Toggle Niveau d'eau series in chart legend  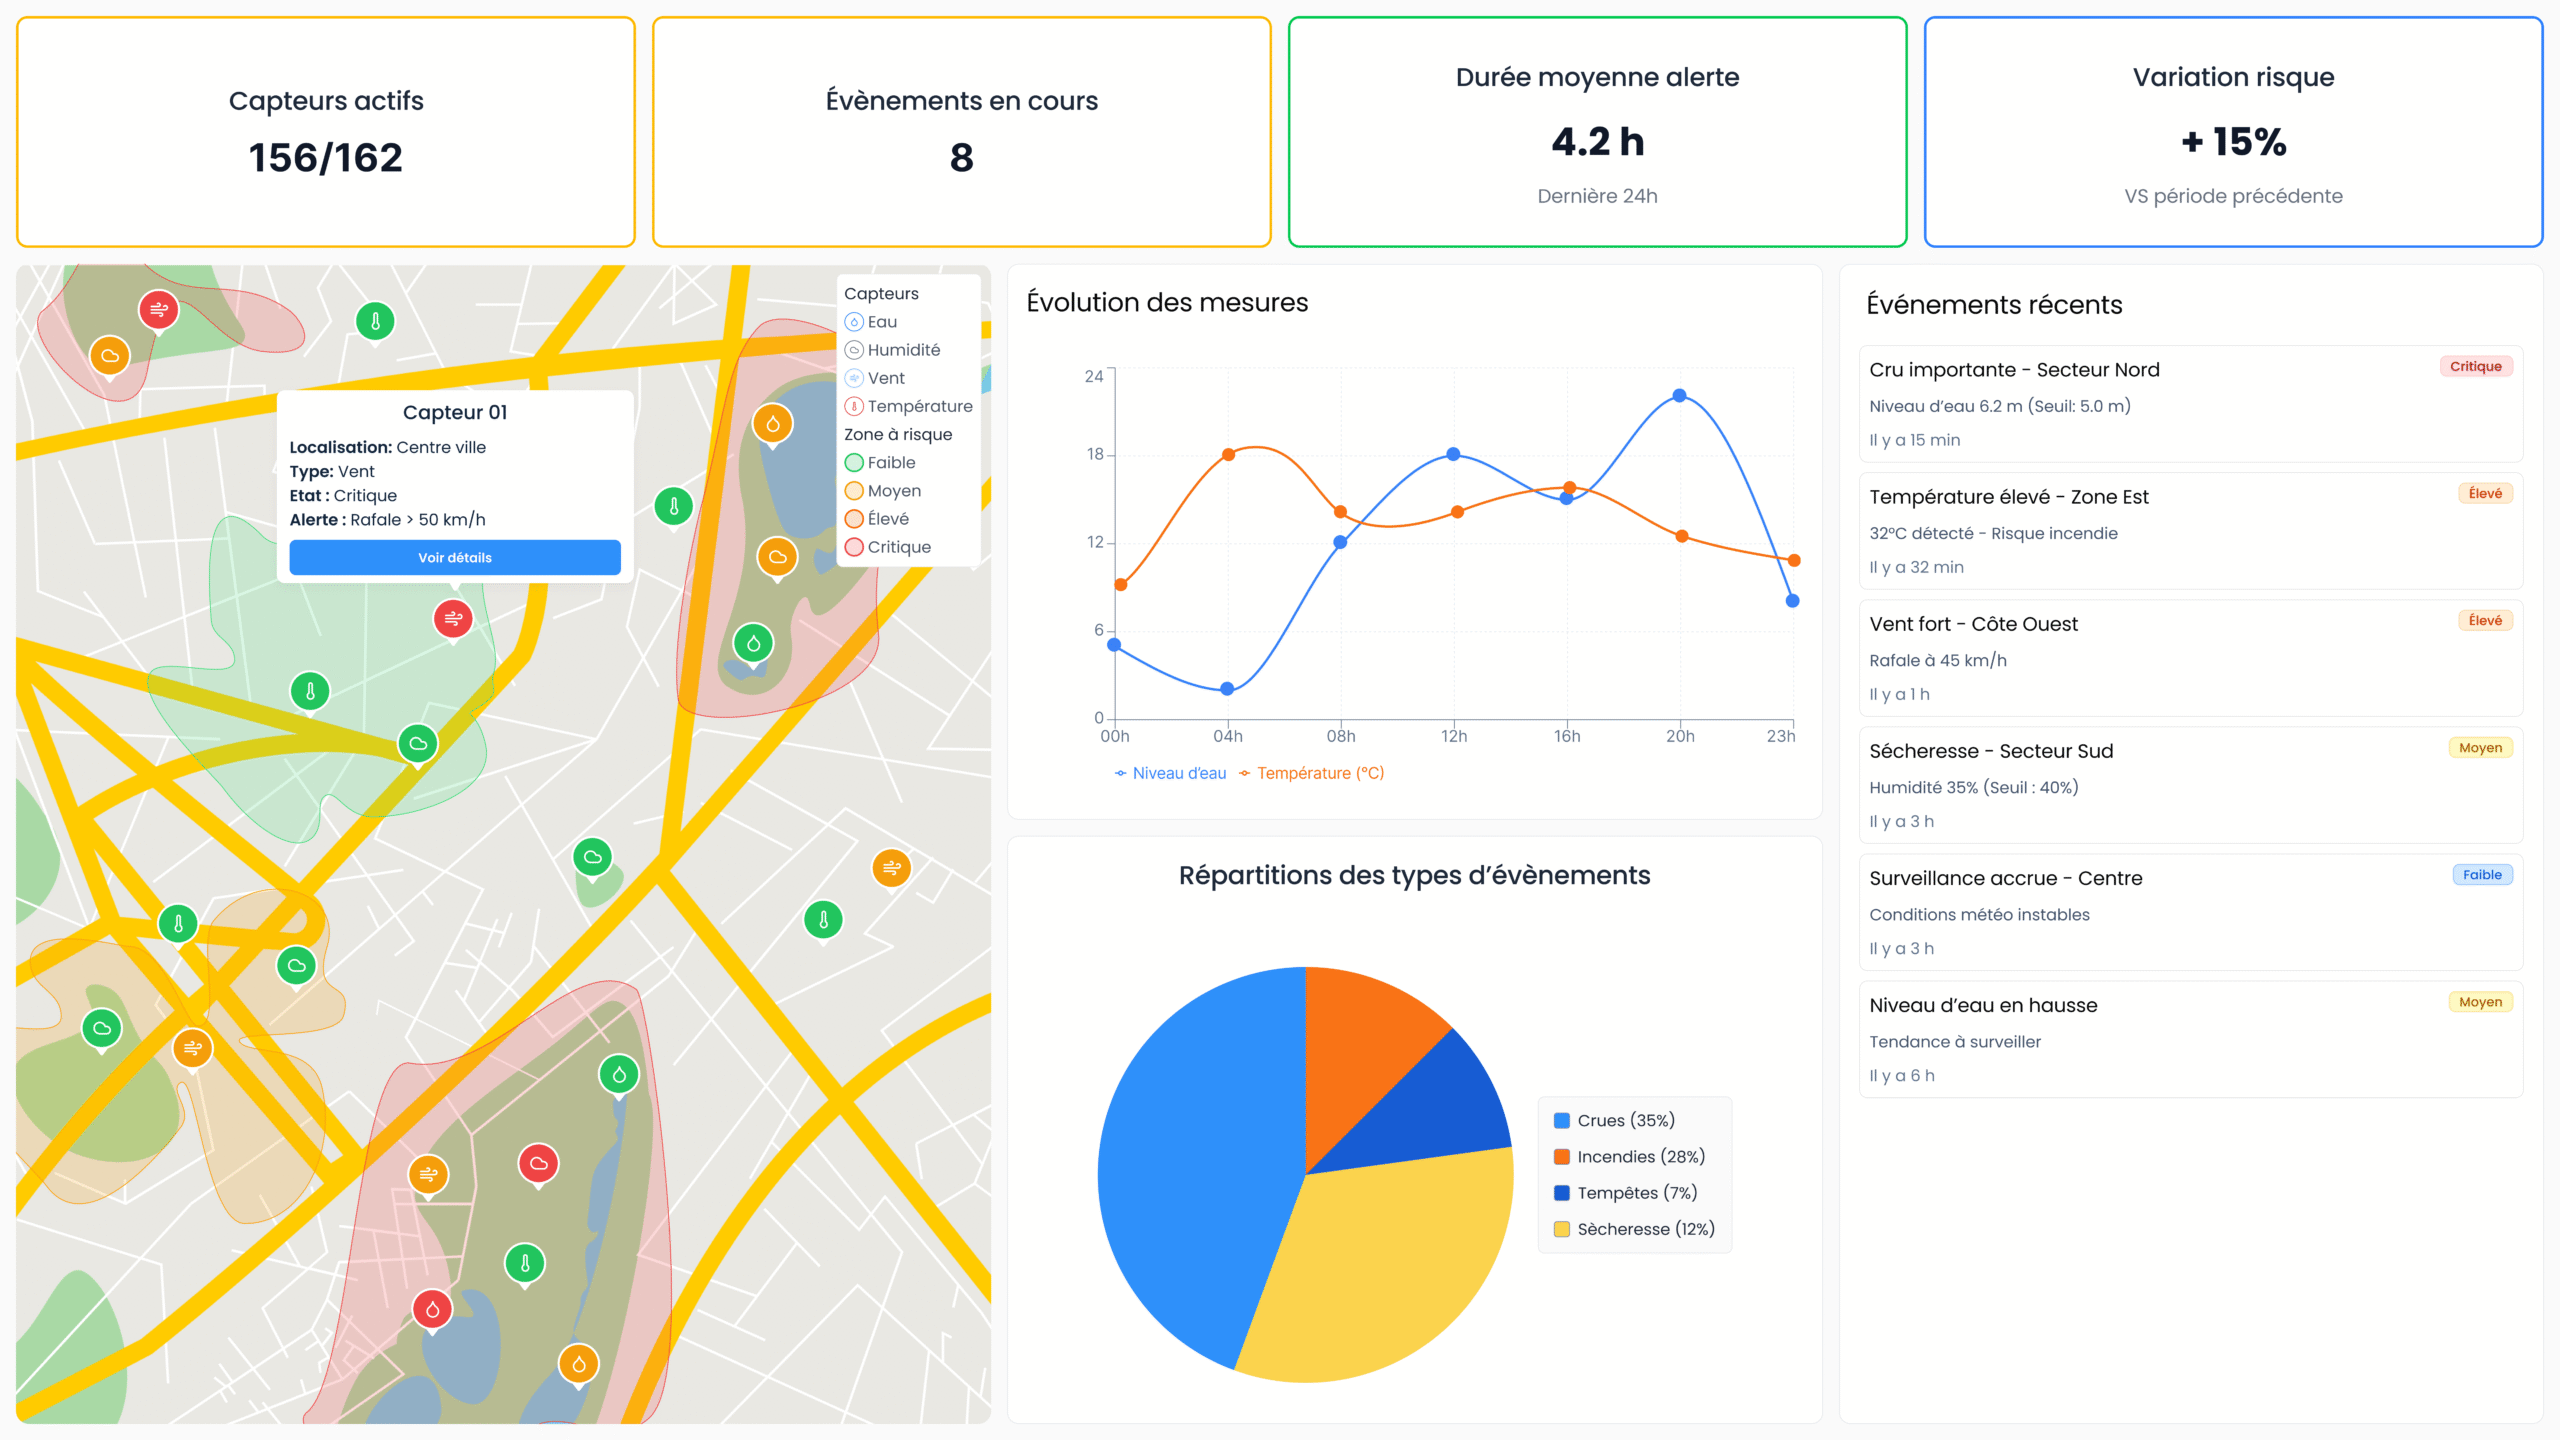point(1170,773)
